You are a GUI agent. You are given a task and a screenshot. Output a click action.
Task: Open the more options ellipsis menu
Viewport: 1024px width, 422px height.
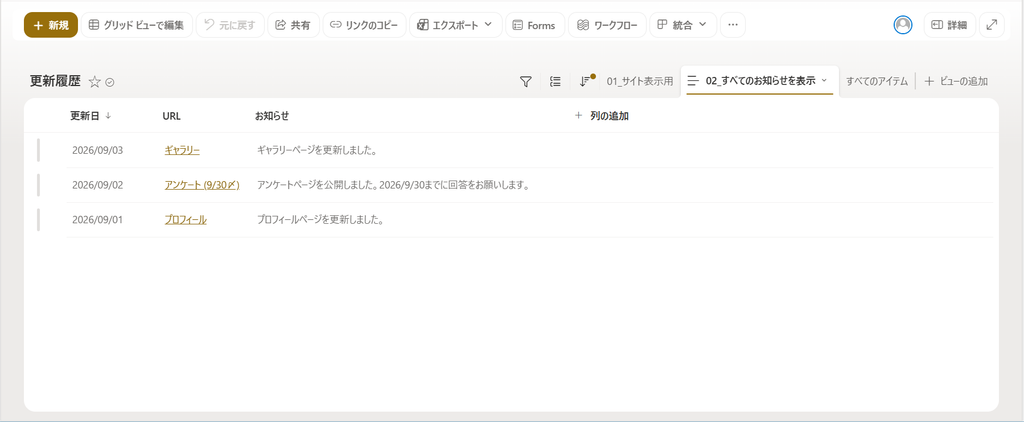(x=733, y=25)
